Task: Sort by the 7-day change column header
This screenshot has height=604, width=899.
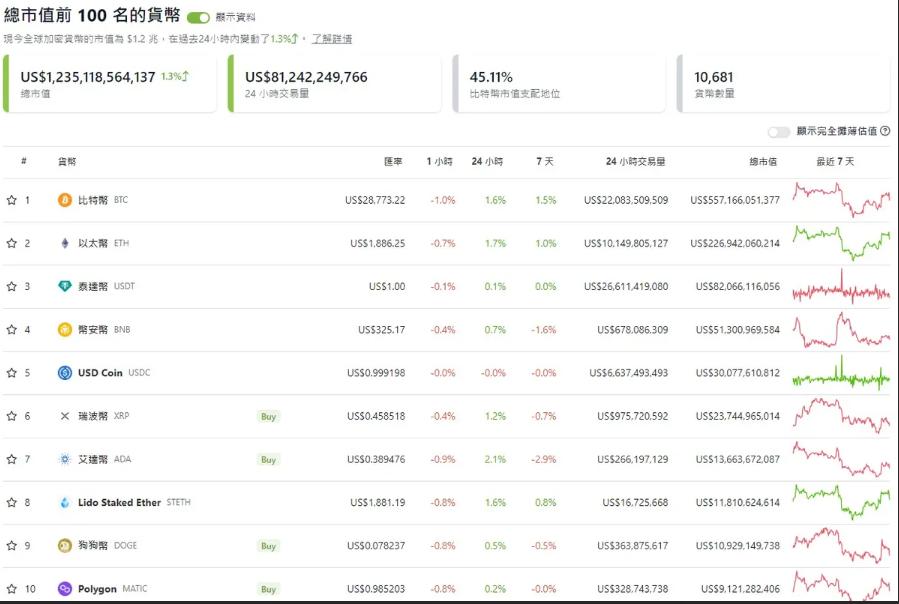Action: tap(545, 162)
